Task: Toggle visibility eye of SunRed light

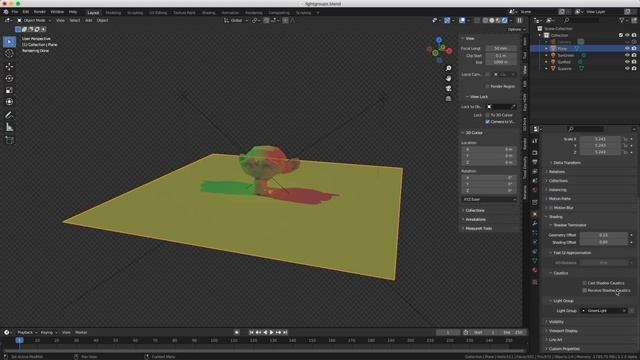Action: point(627,62)
